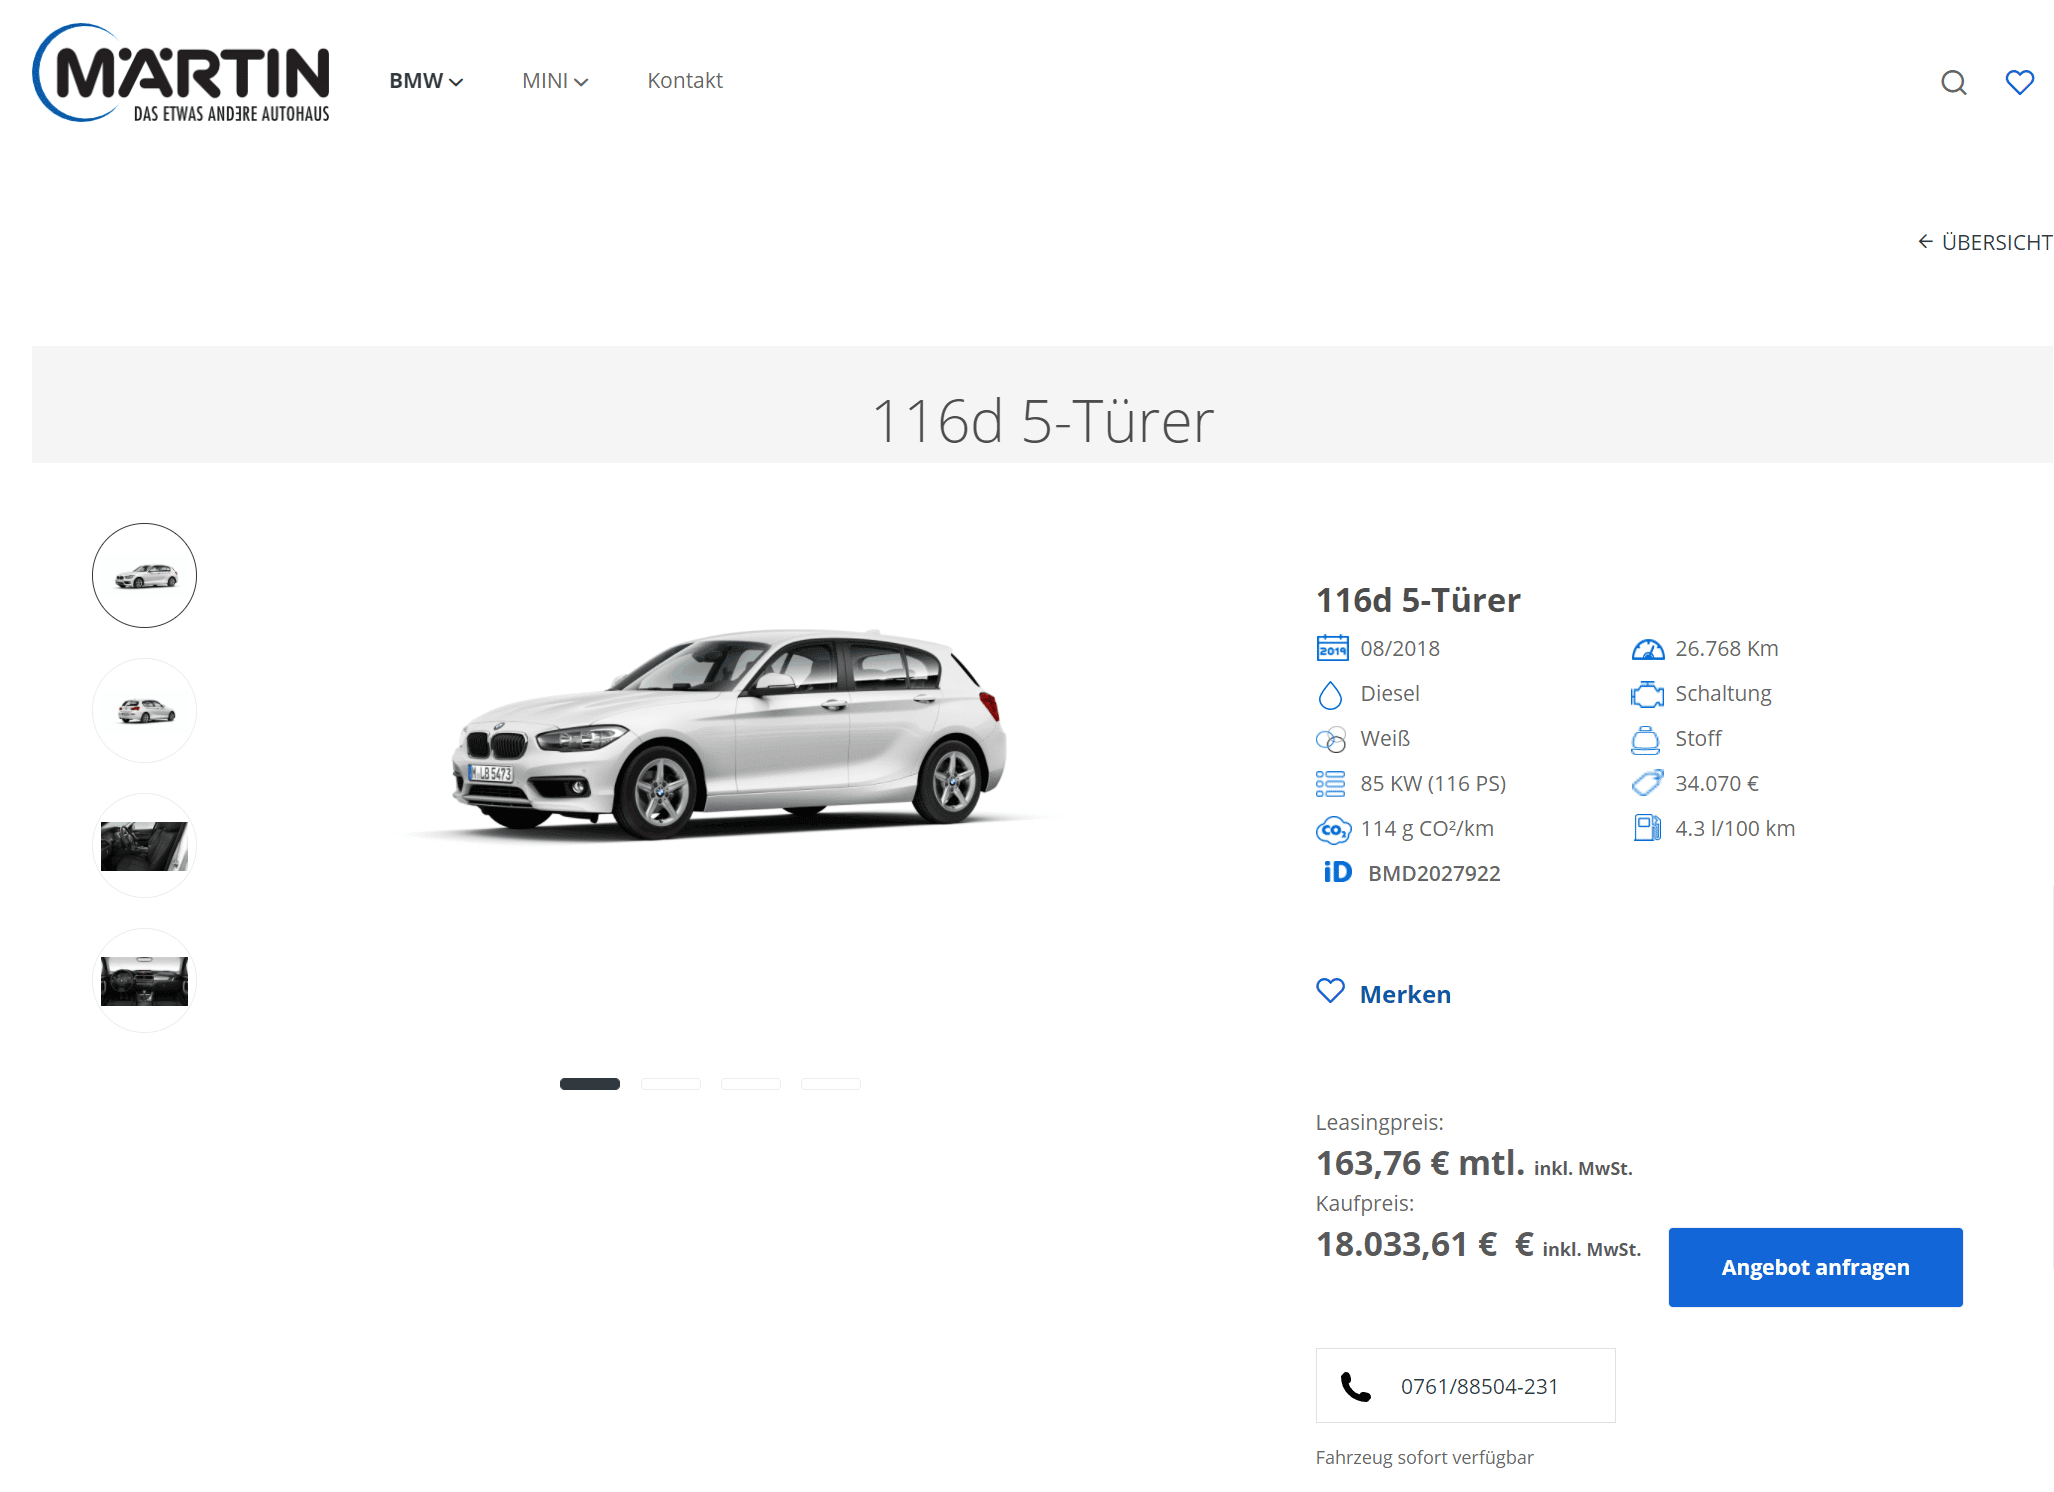Go to second carousel slide indicator
Screen dimensions: 2054x1492
(x=670, y=1084)
